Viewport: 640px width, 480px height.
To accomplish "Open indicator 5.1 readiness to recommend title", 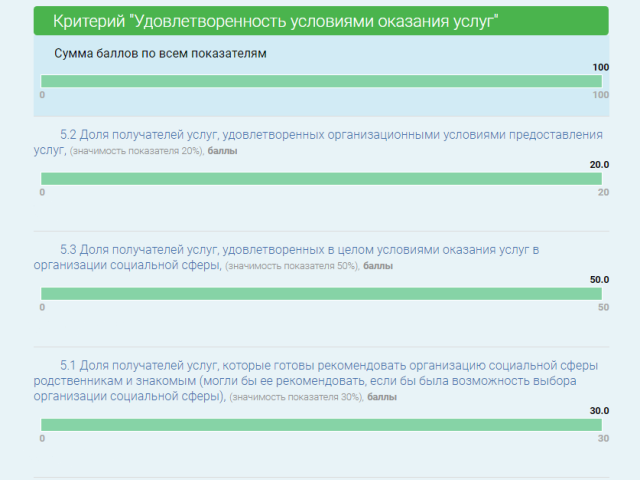I will pos(316,380).
